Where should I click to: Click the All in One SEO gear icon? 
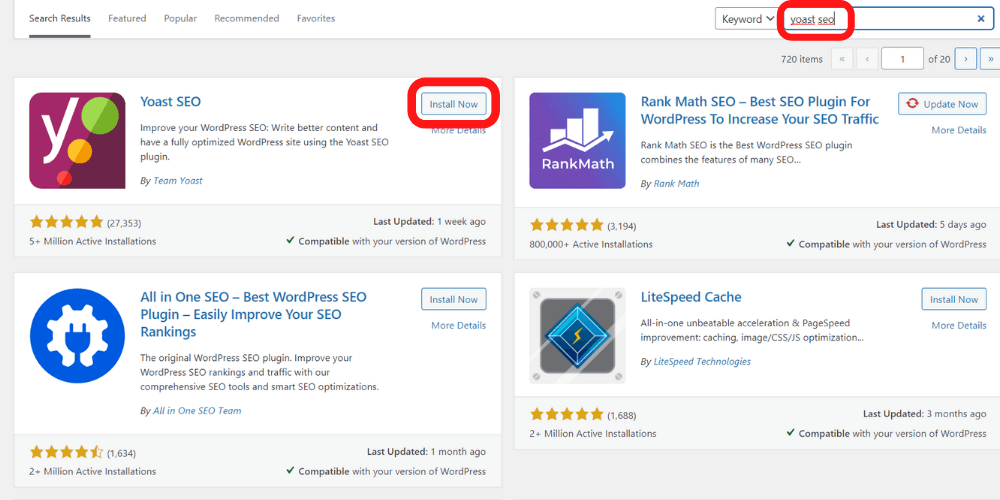(x=77, y=336)
